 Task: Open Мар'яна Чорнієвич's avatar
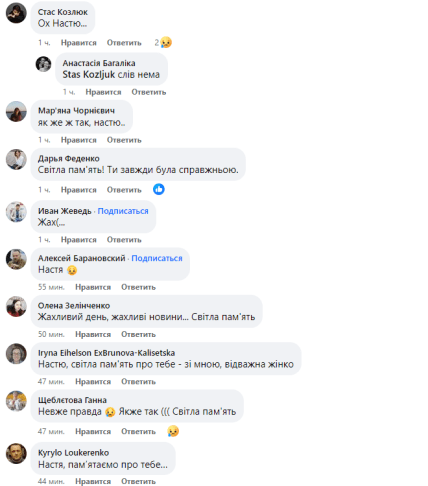click(x=16, y=112)
